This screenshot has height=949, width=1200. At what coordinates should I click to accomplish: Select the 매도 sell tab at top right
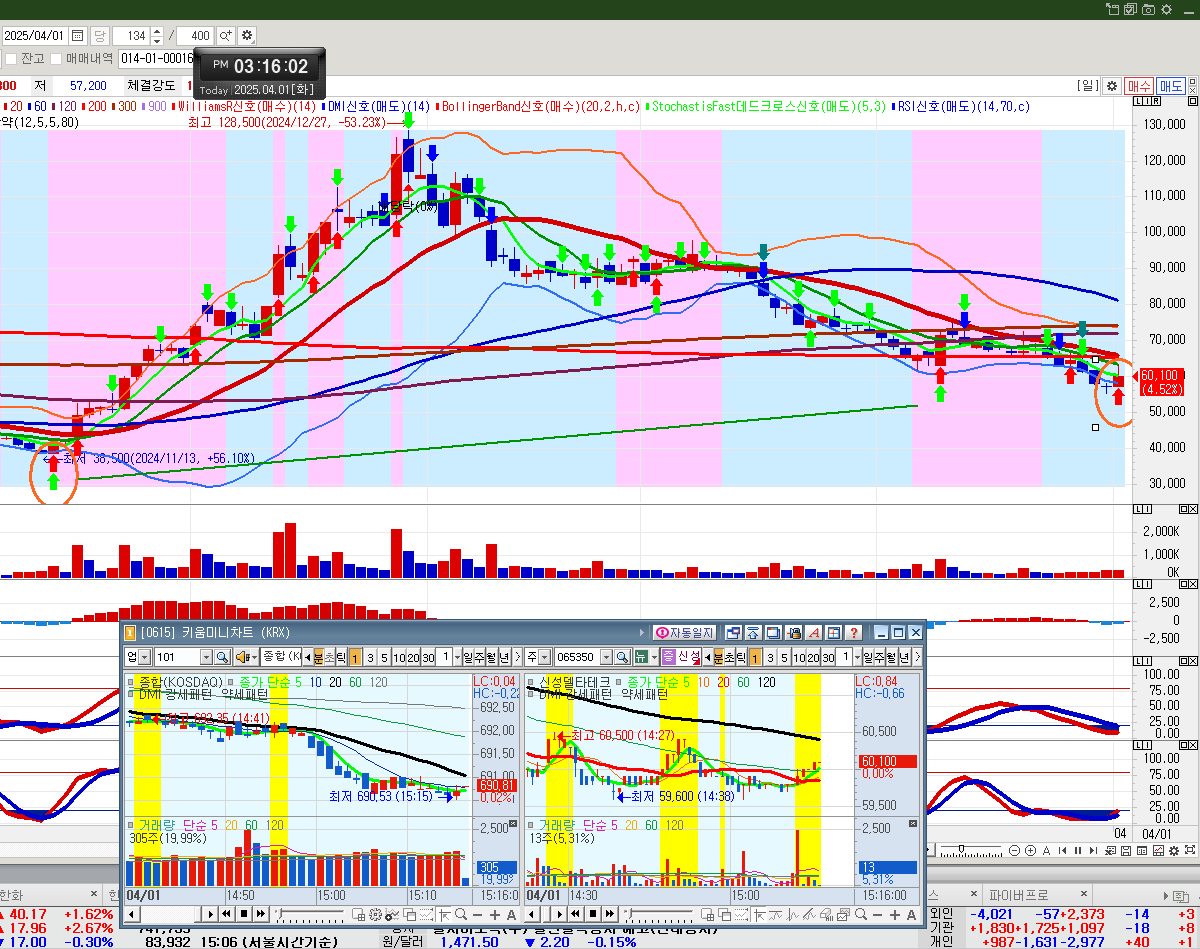coord(1170,86)
